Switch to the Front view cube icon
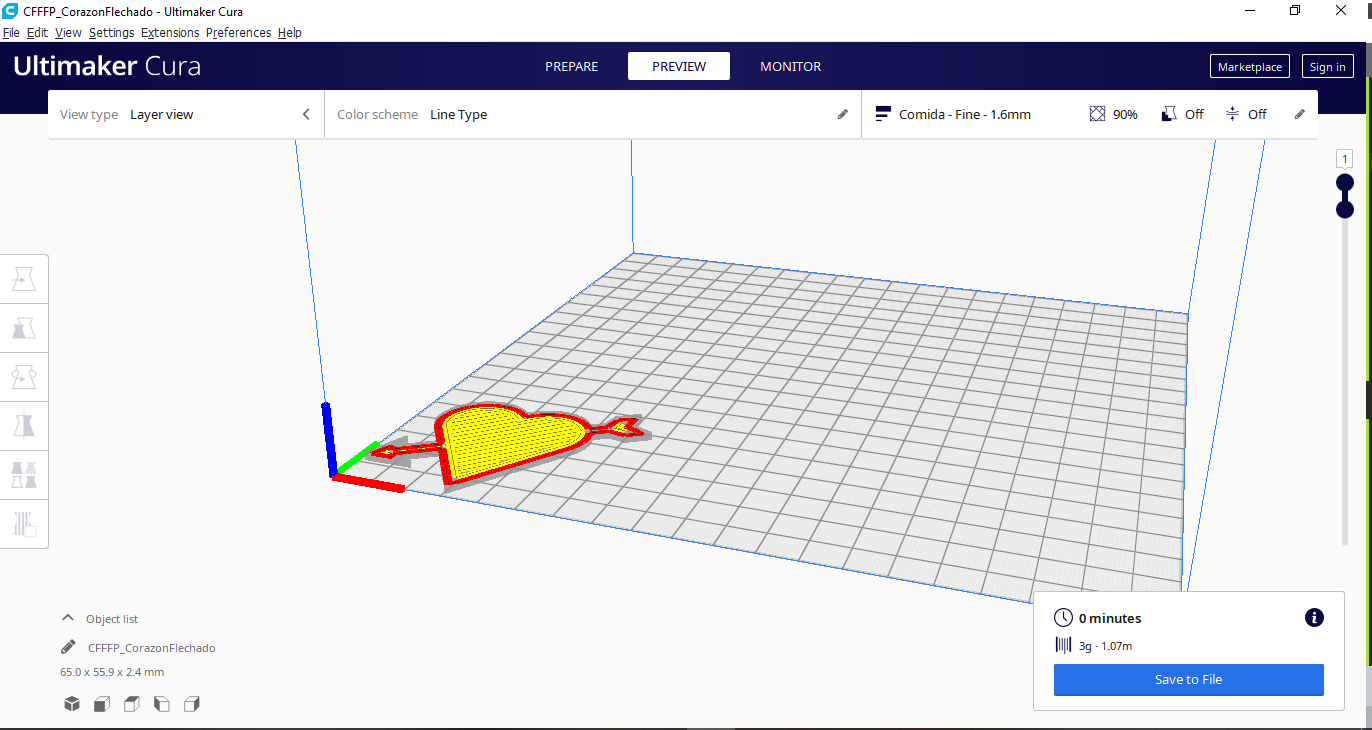 [x=102, y=704]
